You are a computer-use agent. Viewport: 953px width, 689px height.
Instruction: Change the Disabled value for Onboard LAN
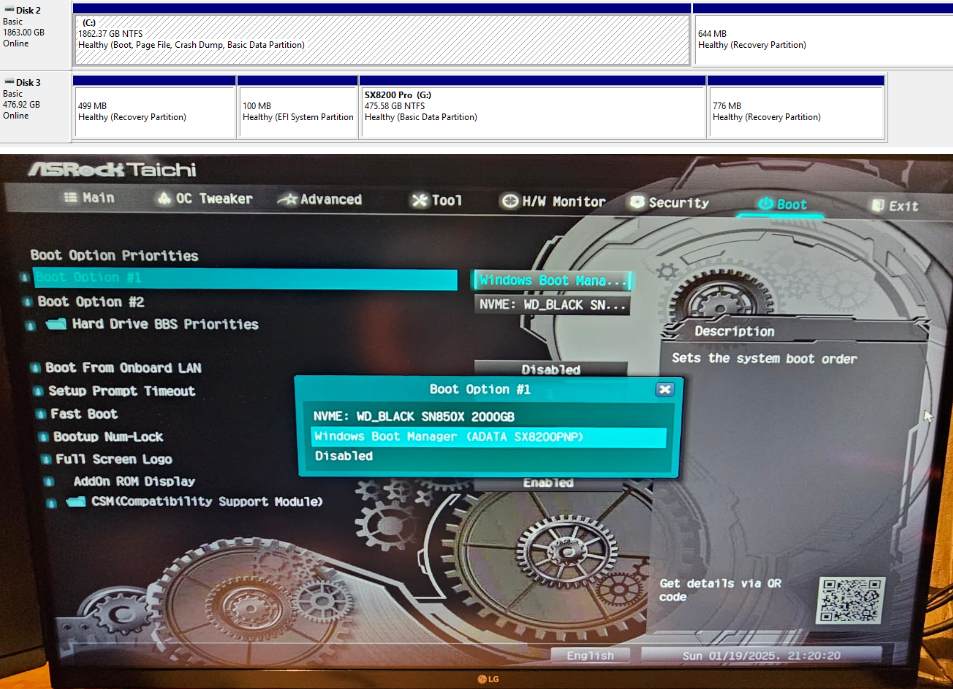pyautogui.click(x=551, y=369)
